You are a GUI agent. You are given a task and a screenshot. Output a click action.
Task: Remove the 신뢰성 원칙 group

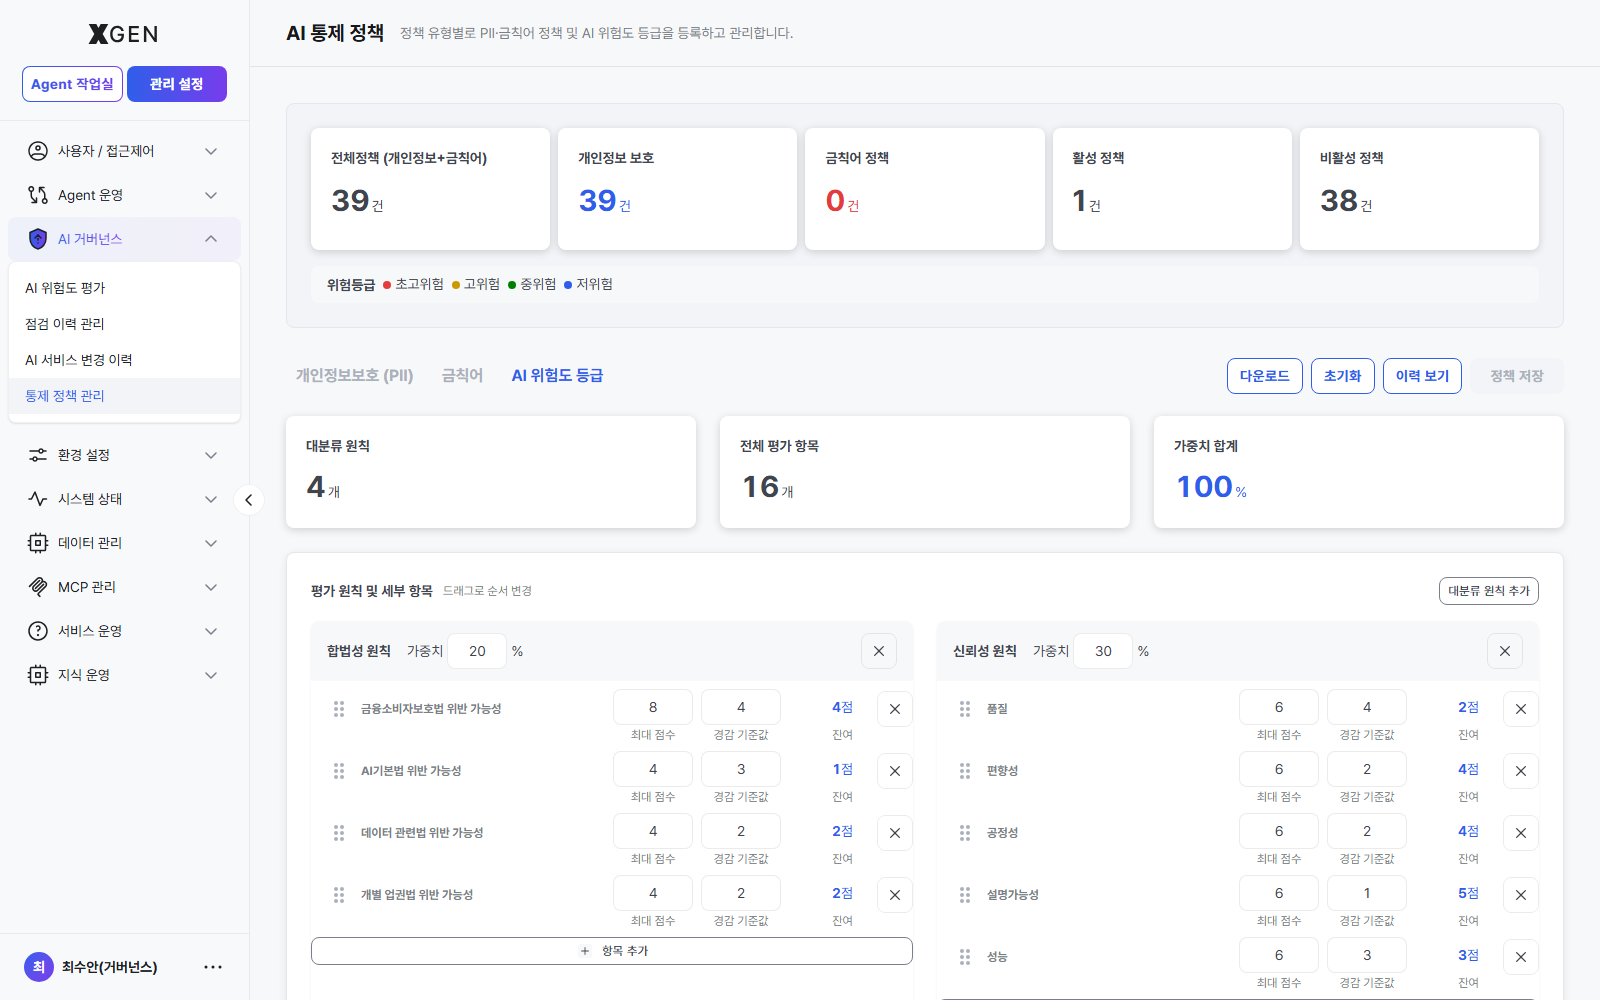click(1505, 651)
